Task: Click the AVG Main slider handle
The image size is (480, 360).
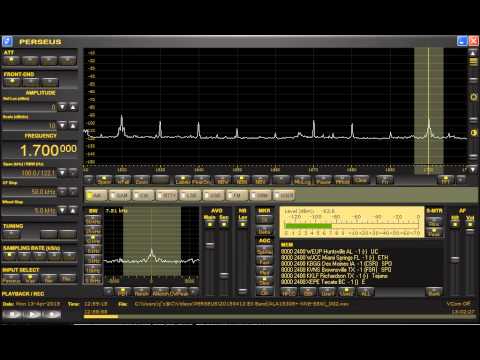Action: pyautogui.click(x=210, y=245)
